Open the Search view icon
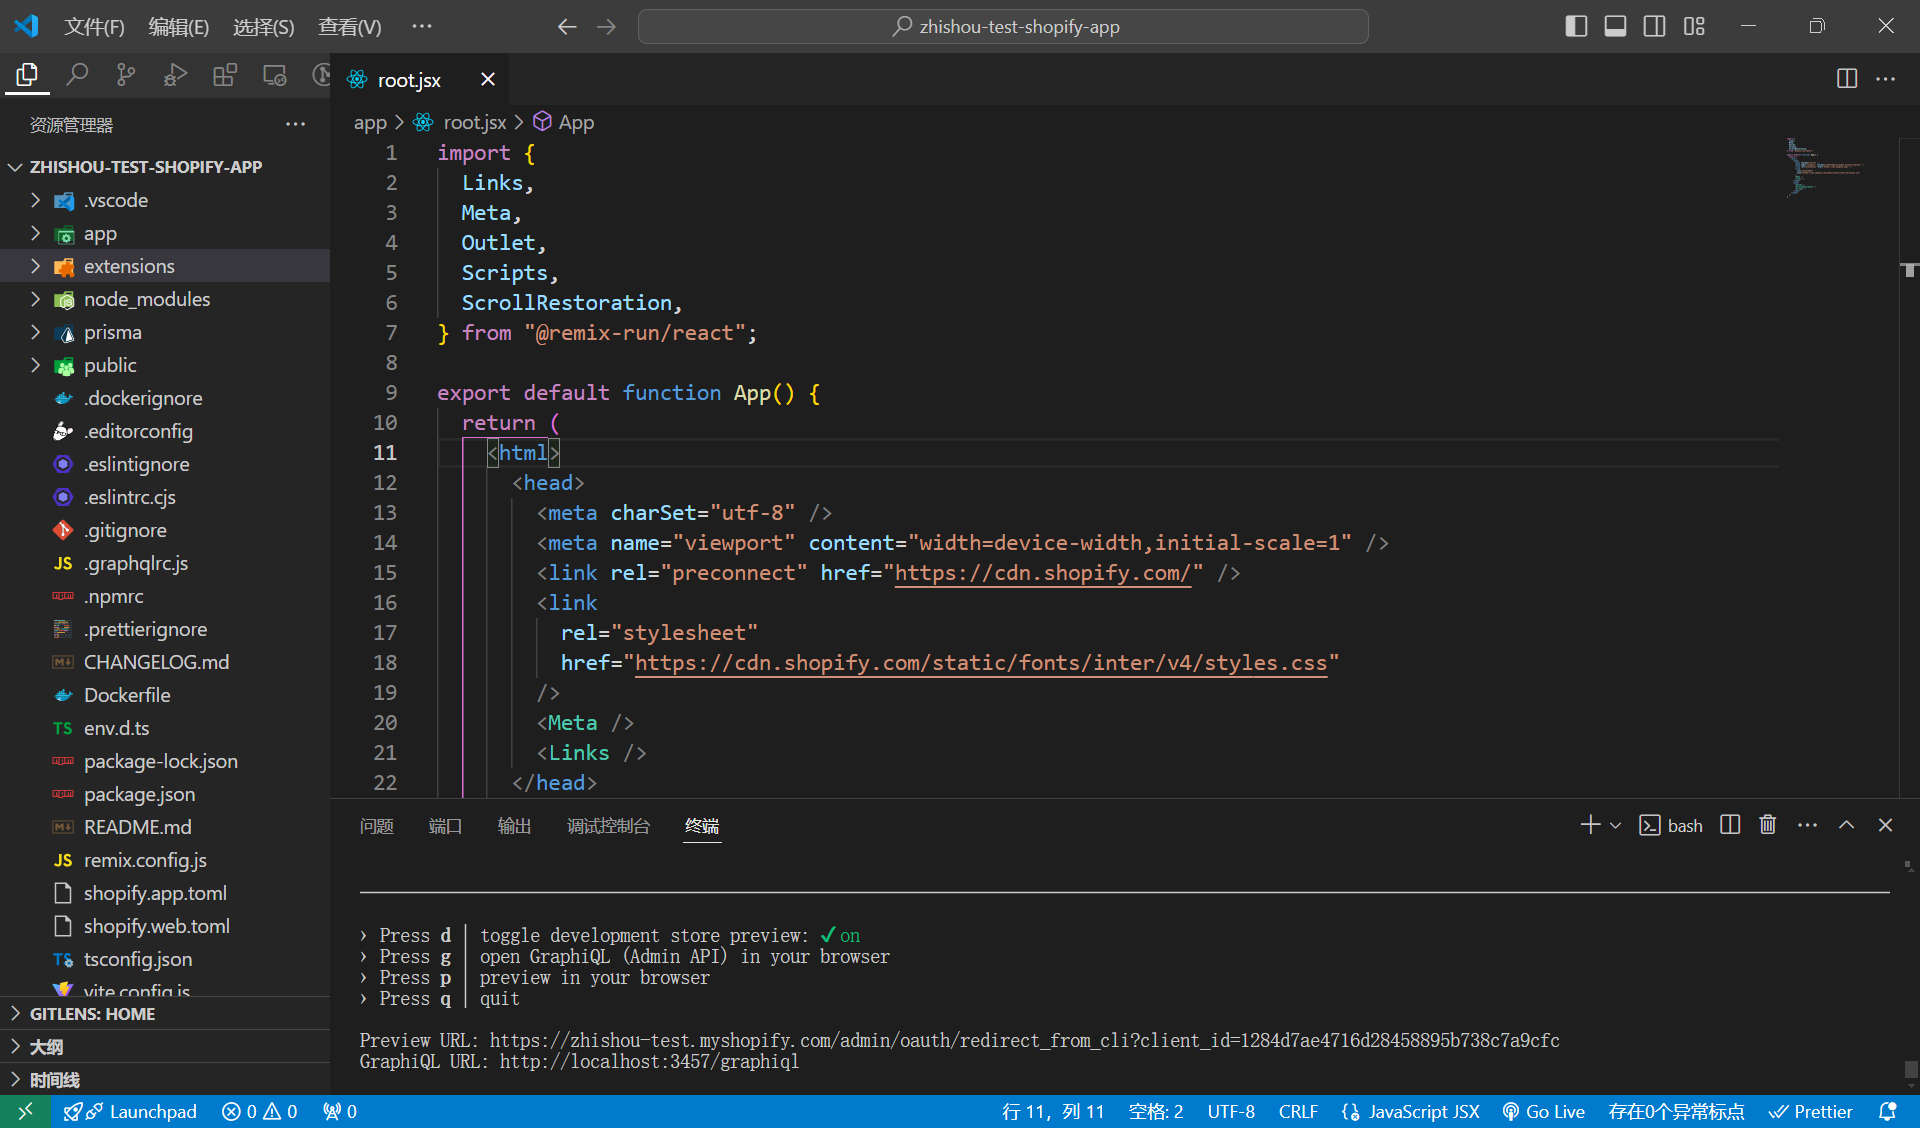Image resolution: width=1920 pixels, height=1128 pixels. (x=77, y=75)
